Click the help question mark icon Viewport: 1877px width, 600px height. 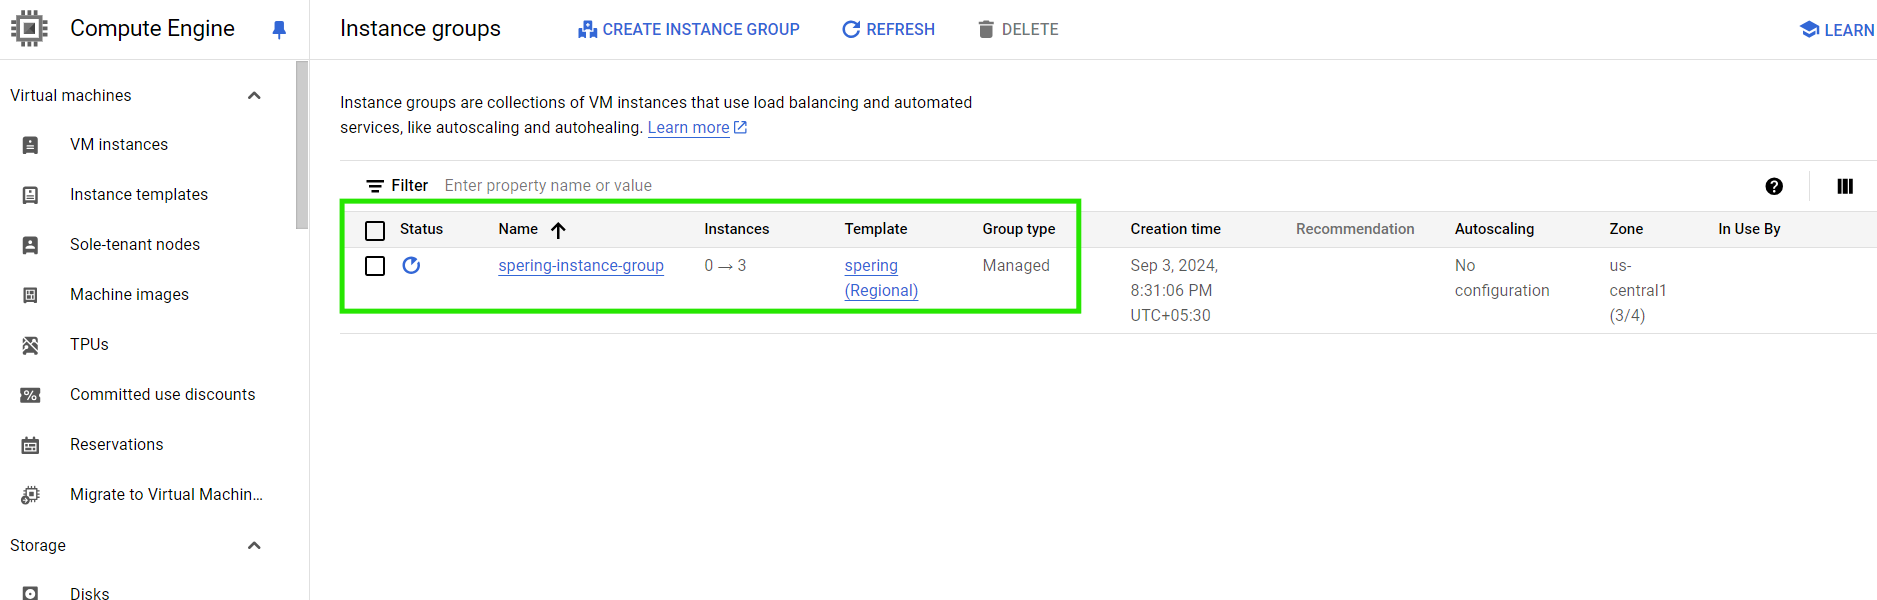click(1774, 186)
